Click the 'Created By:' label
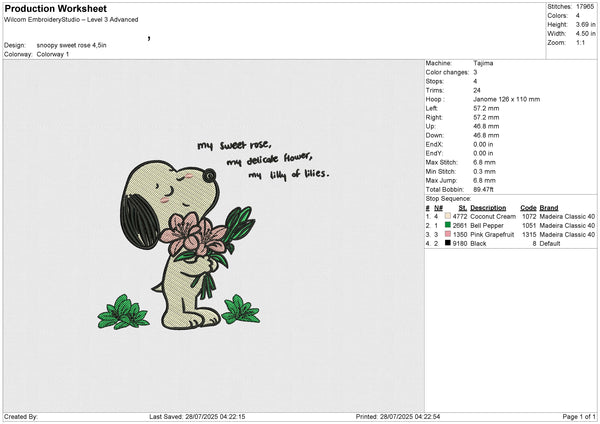Screen dimensions: 600x424 pyautogui.click(x=21, y=416)
